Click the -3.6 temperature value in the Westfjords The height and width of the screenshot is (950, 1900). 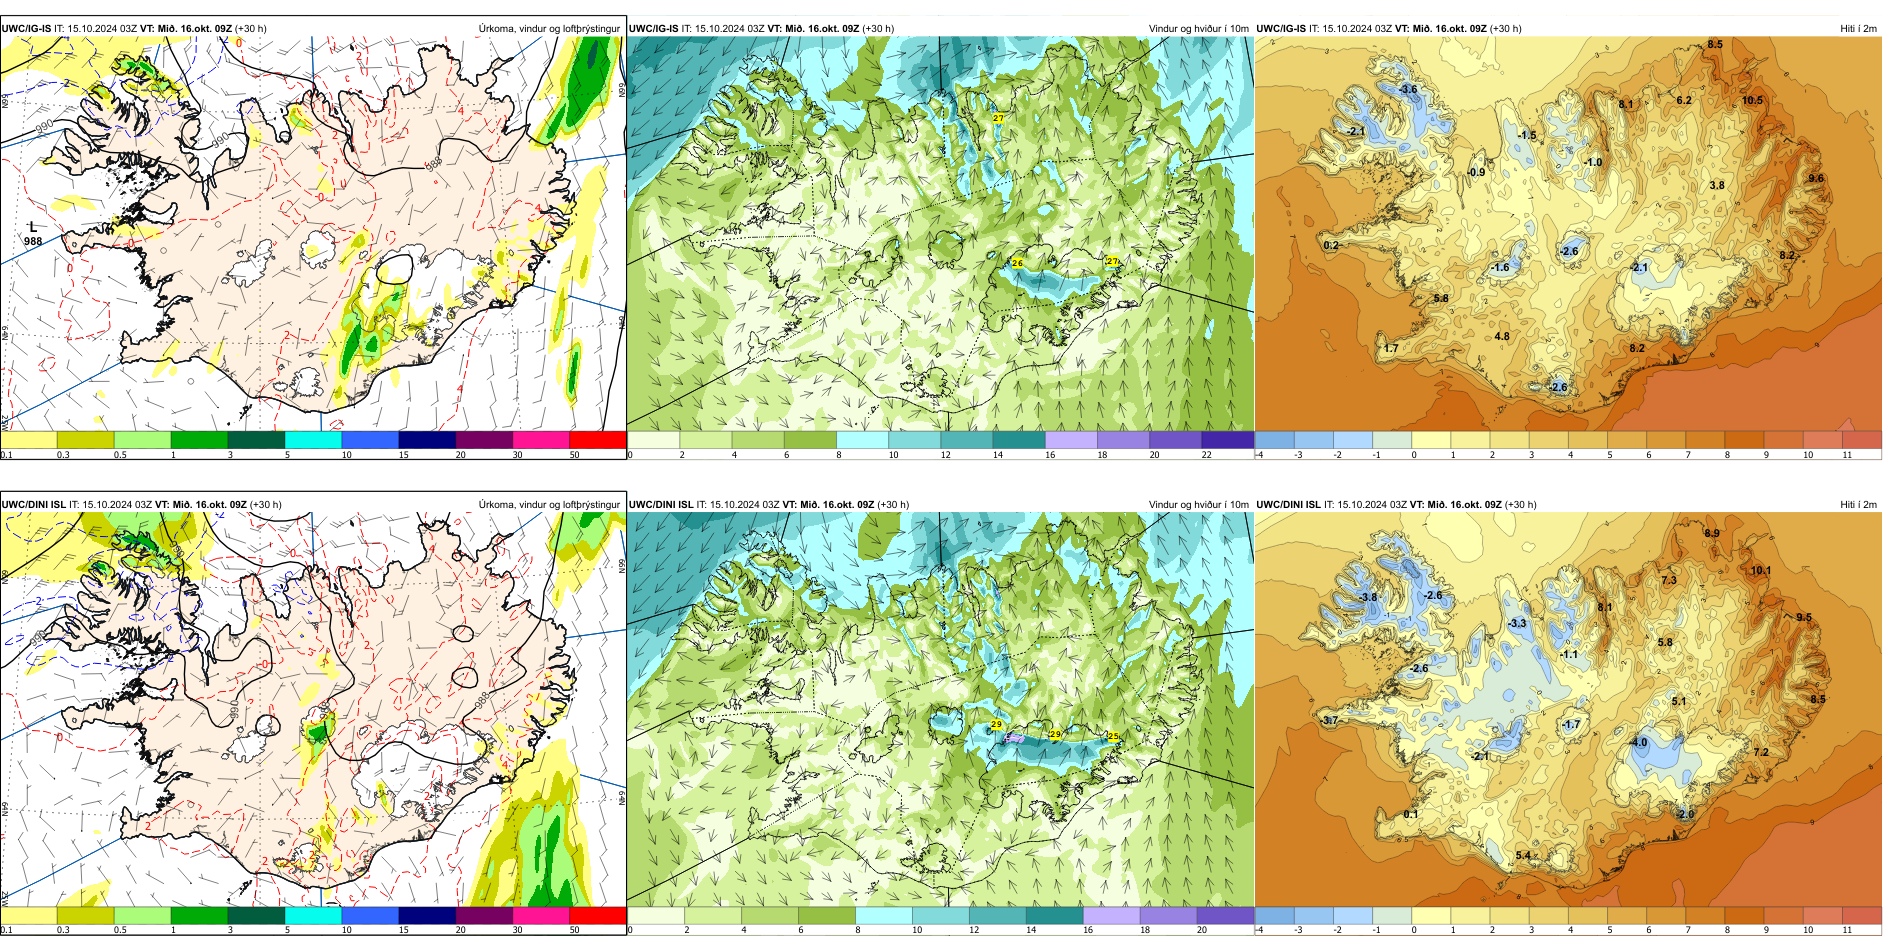(1408, 90)
